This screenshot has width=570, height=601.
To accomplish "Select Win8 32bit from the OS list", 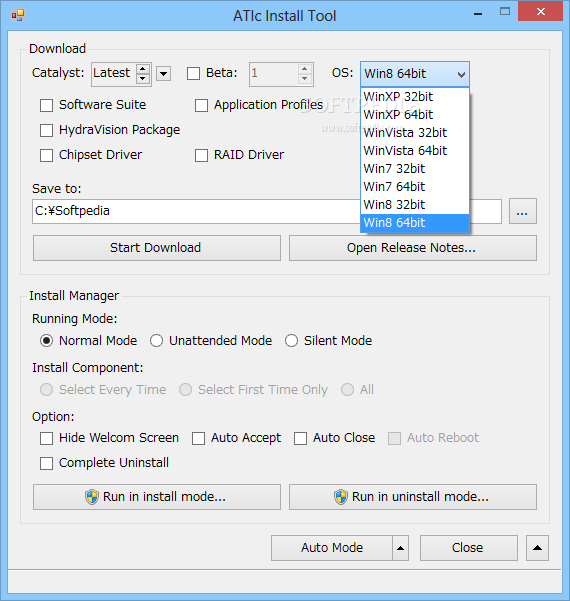I will pos(415,205).
